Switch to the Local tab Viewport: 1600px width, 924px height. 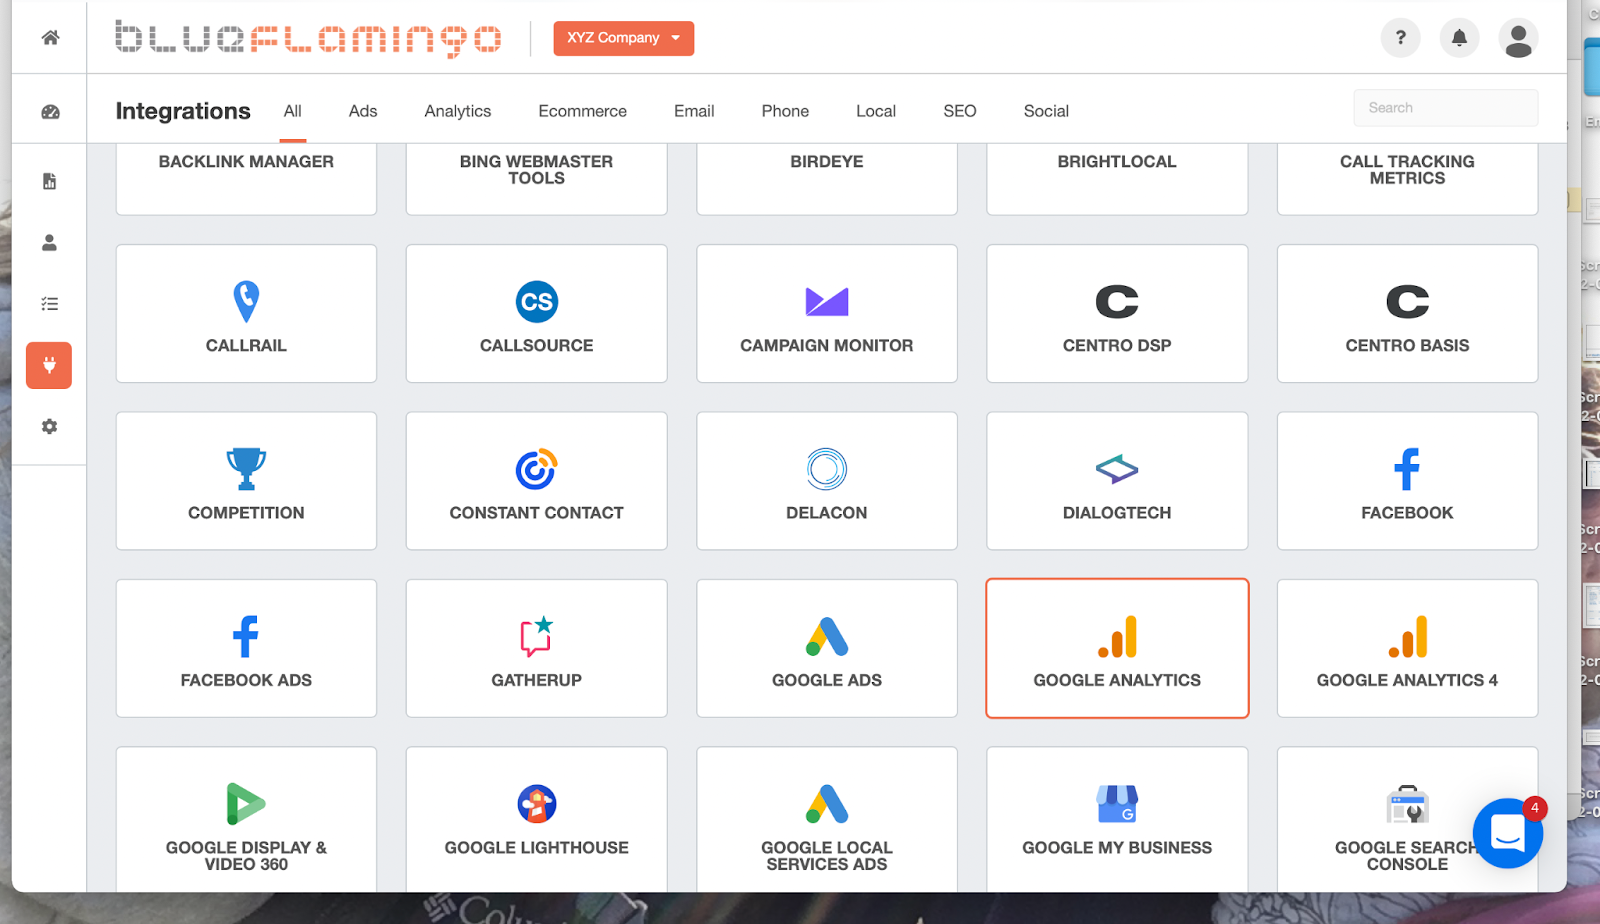tap(876, 111)
